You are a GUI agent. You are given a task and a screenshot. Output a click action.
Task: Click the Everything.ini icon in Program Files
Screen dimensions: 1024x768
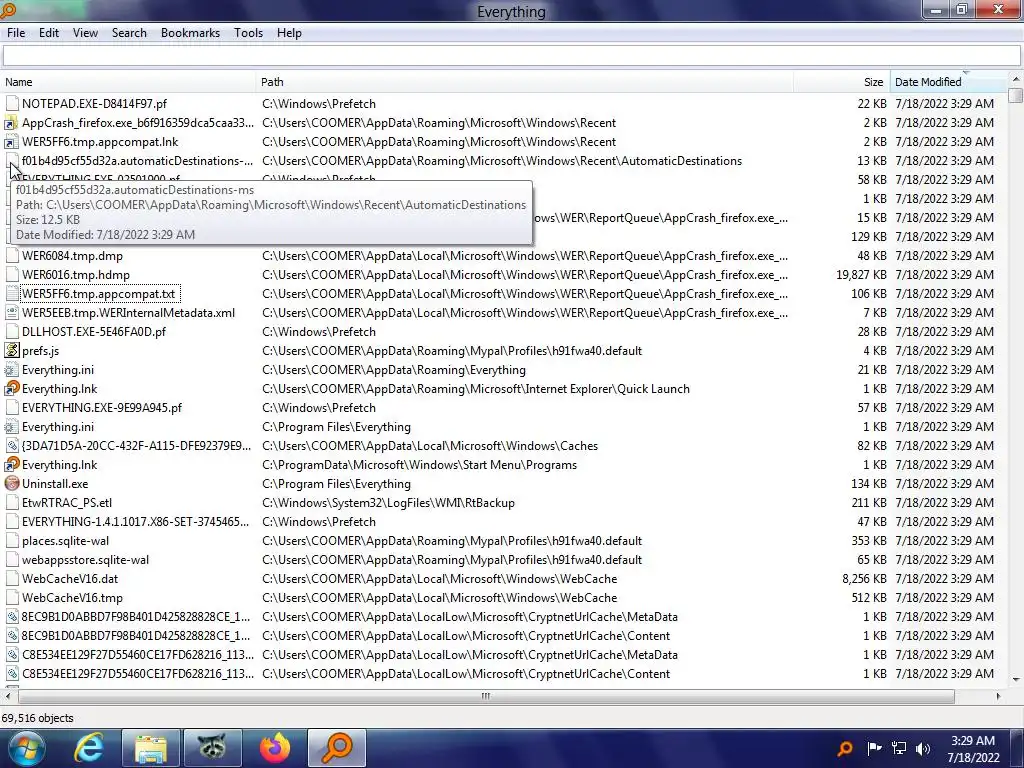(x=12, y=426)
